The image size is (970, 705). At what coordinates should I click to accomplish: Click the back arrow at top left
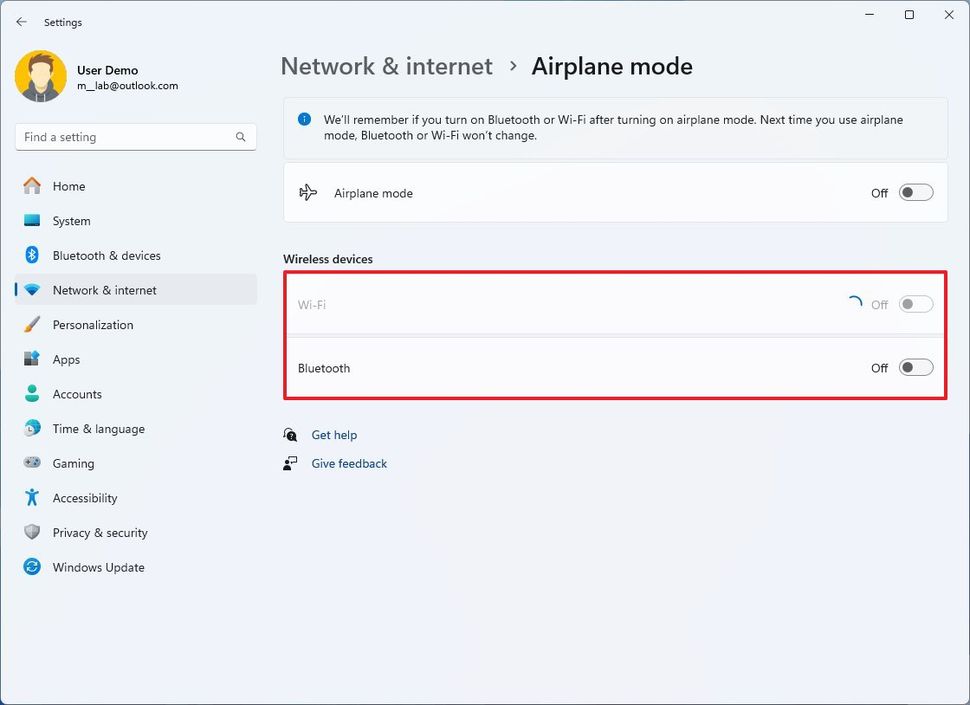point(21,21)
